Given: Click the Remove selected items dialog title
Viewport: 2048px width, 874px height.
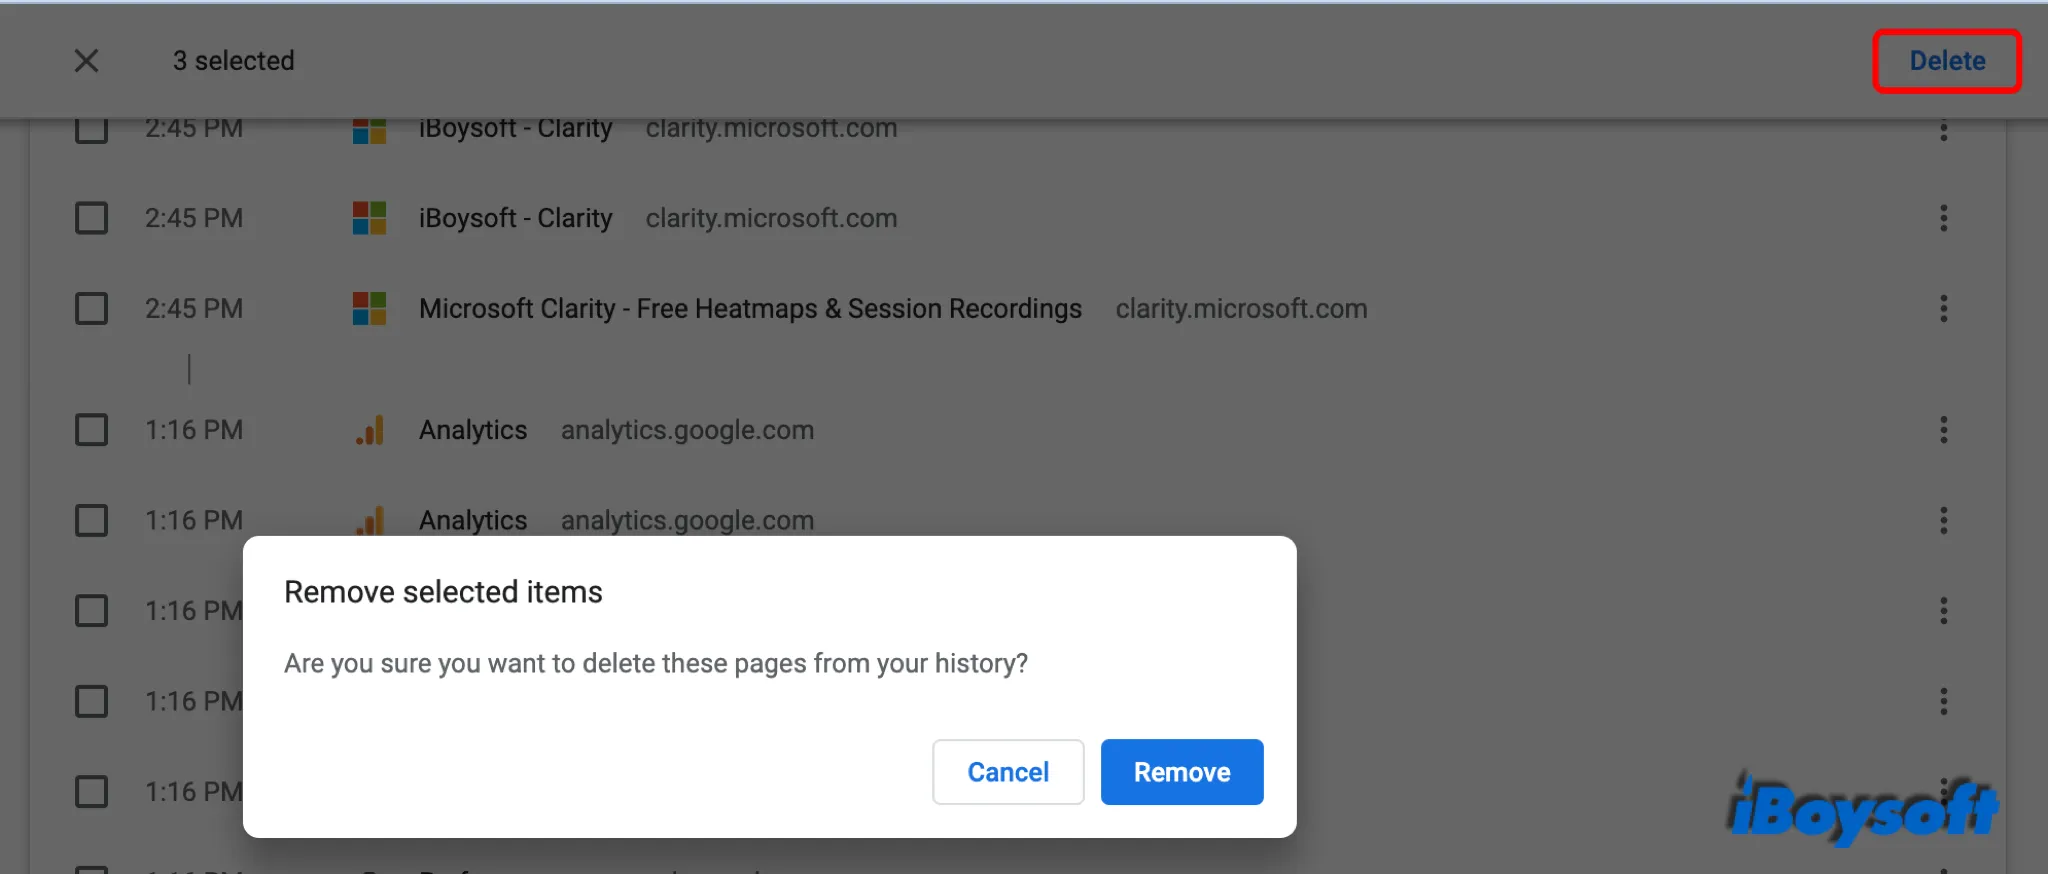Looking at the screenshot, I should (443, 592).
